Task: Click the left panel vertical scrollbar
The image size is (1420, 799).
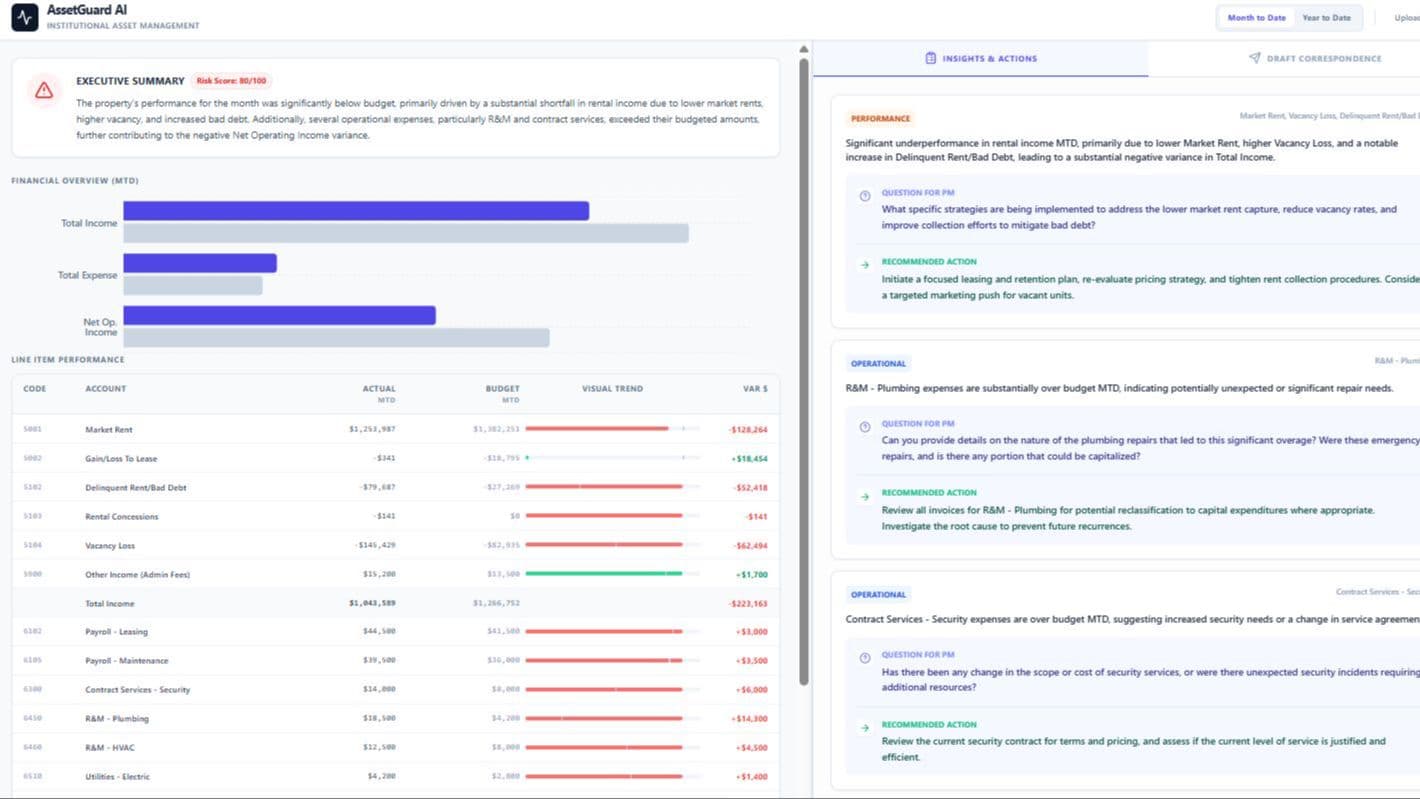Action: click(x=803, y=370)
